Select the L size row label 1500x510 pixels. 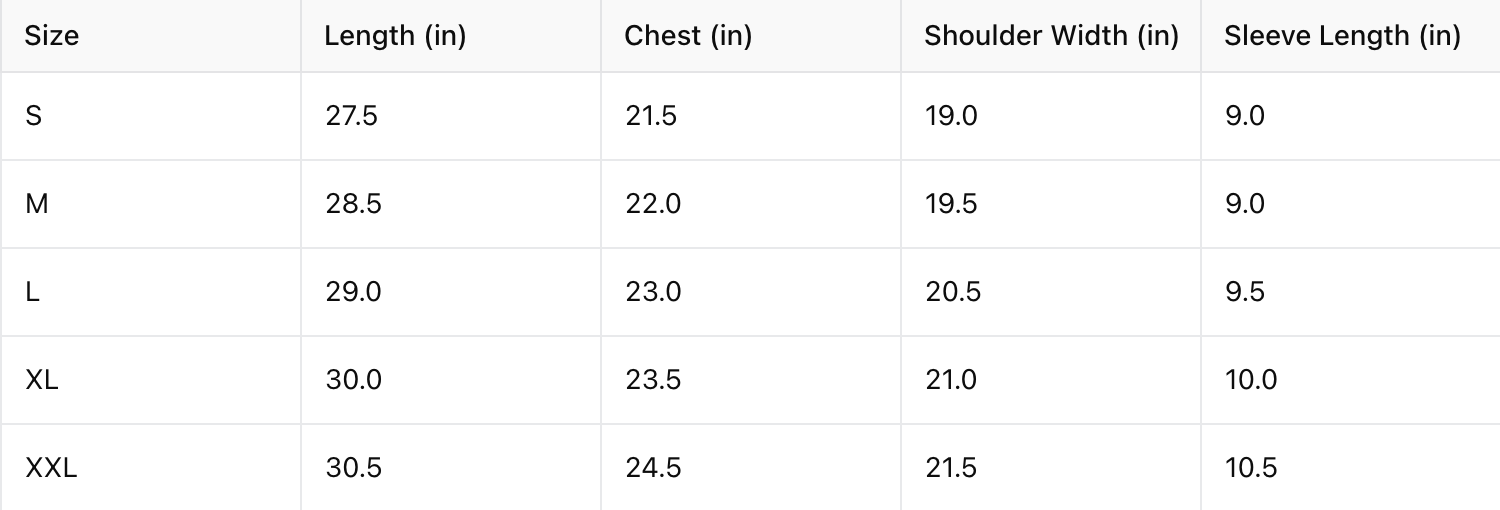coord(32,292)
